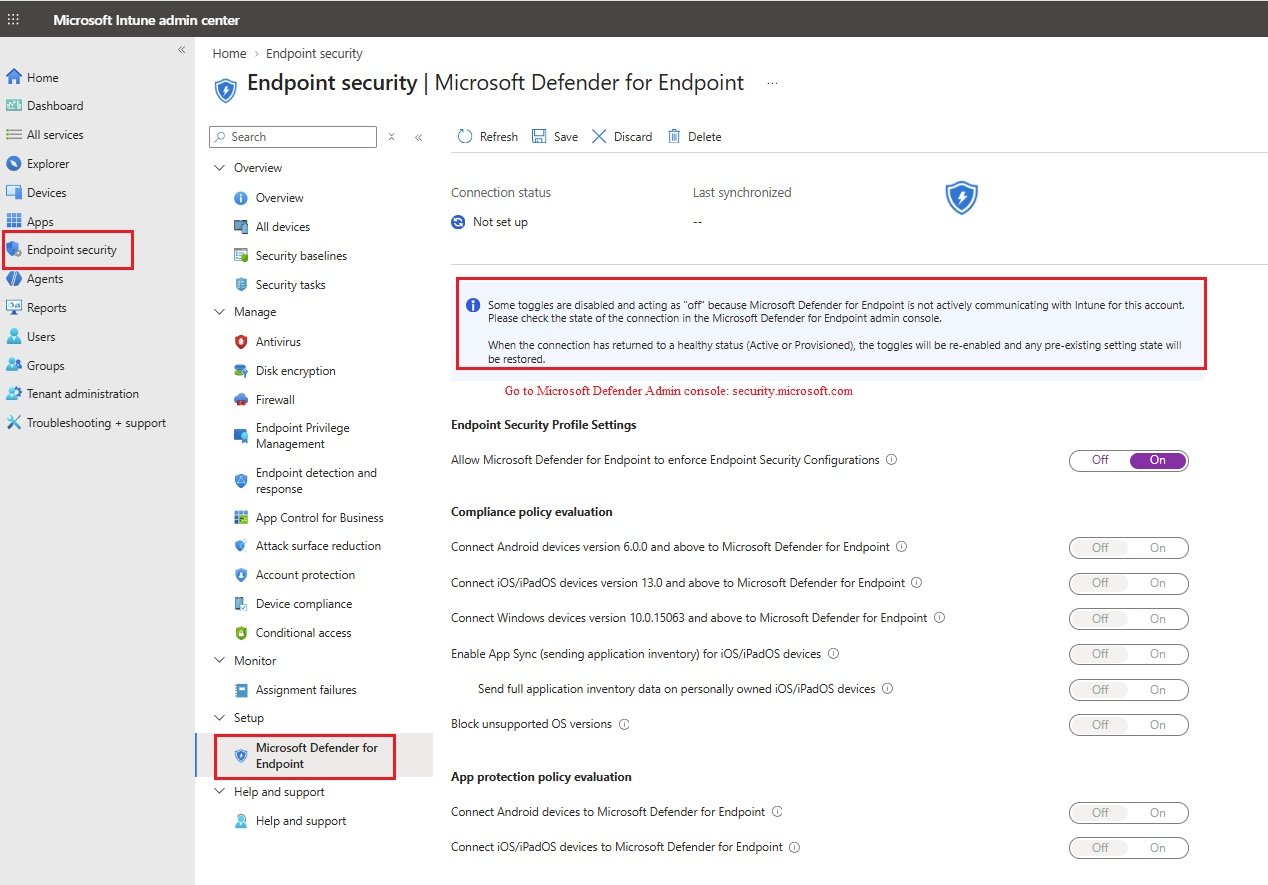
Task: Open Assignment failures under Monitor
Action: (306, 690)
